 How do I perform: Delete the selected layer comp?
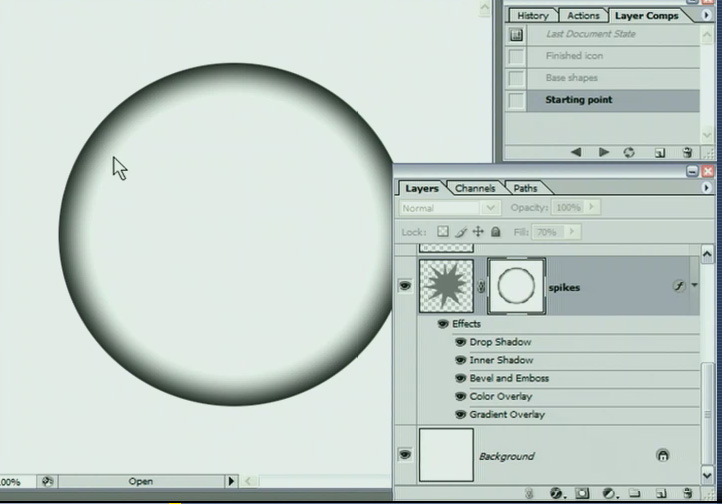coord(687,153)
